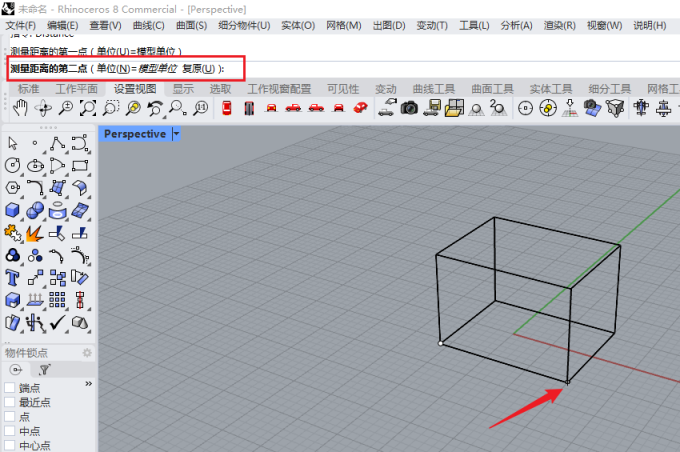
Task: Click the Osnap filter funnel icon
Action: tap(44, 370)
